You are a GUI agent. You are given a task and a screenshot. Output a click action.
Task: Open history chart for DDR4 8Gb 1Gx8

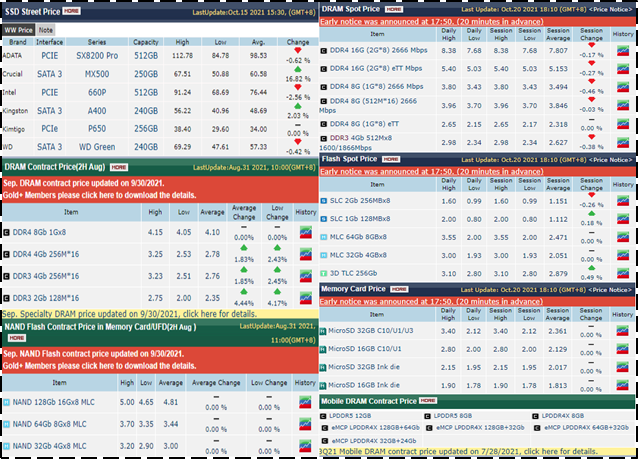[x=306, y=232]
